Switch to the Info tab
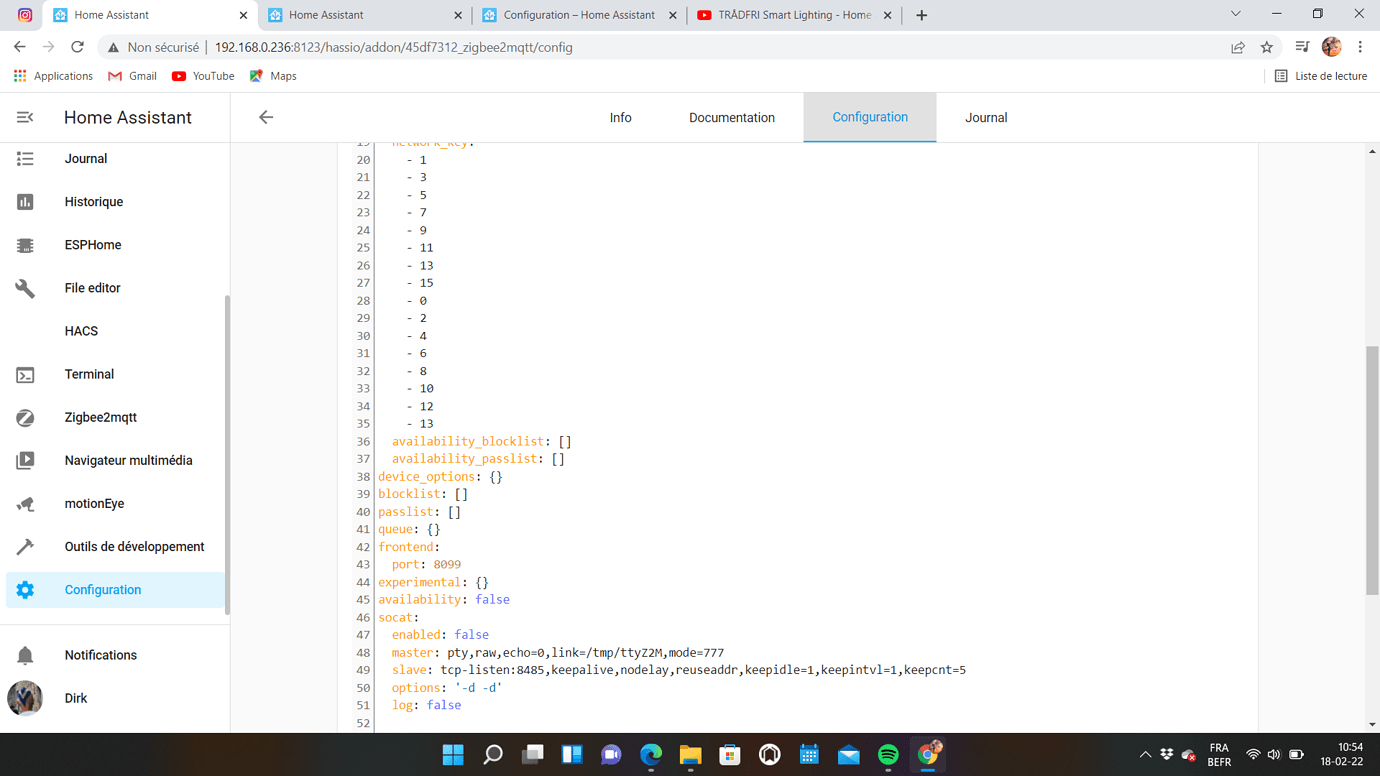The width and height of the screenshot is (1380, 776). pos(621,118)
